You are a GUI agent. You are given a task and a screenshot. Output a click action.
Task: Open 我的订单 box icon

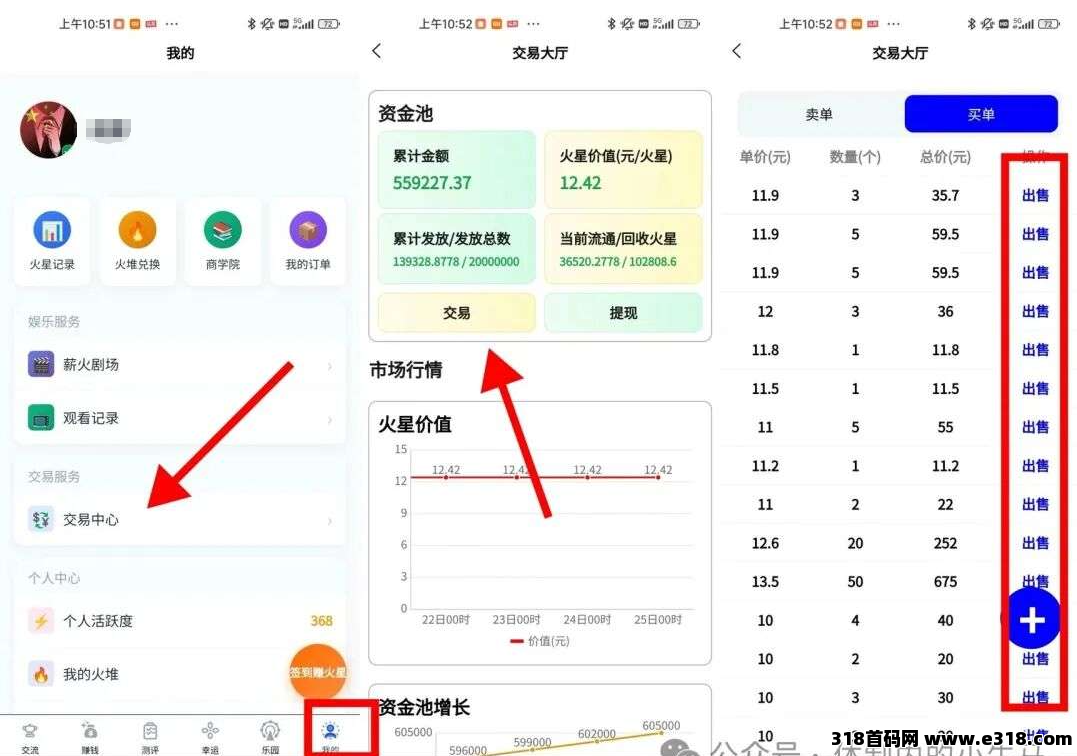pos(307,231)
